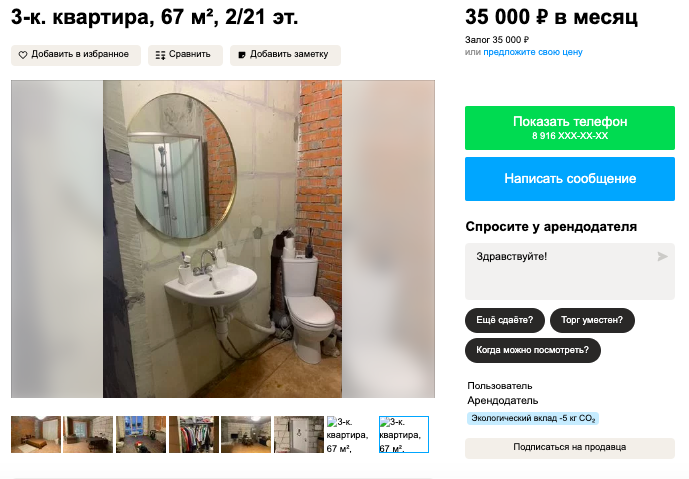
Task: Choose the Когда можно посмотреть? suggestion
Action: click(533, 350)
